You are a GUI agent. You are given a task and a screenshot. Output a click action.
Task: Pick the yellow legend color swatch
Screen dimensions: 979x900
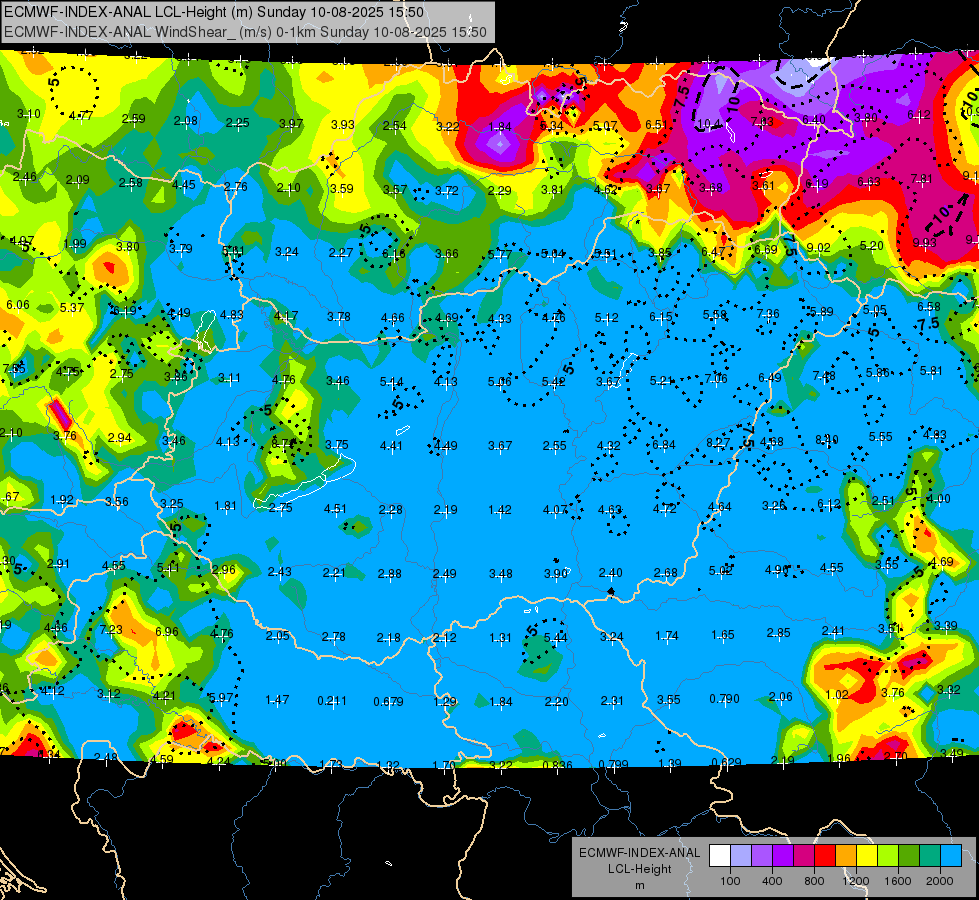pos(867,855)
